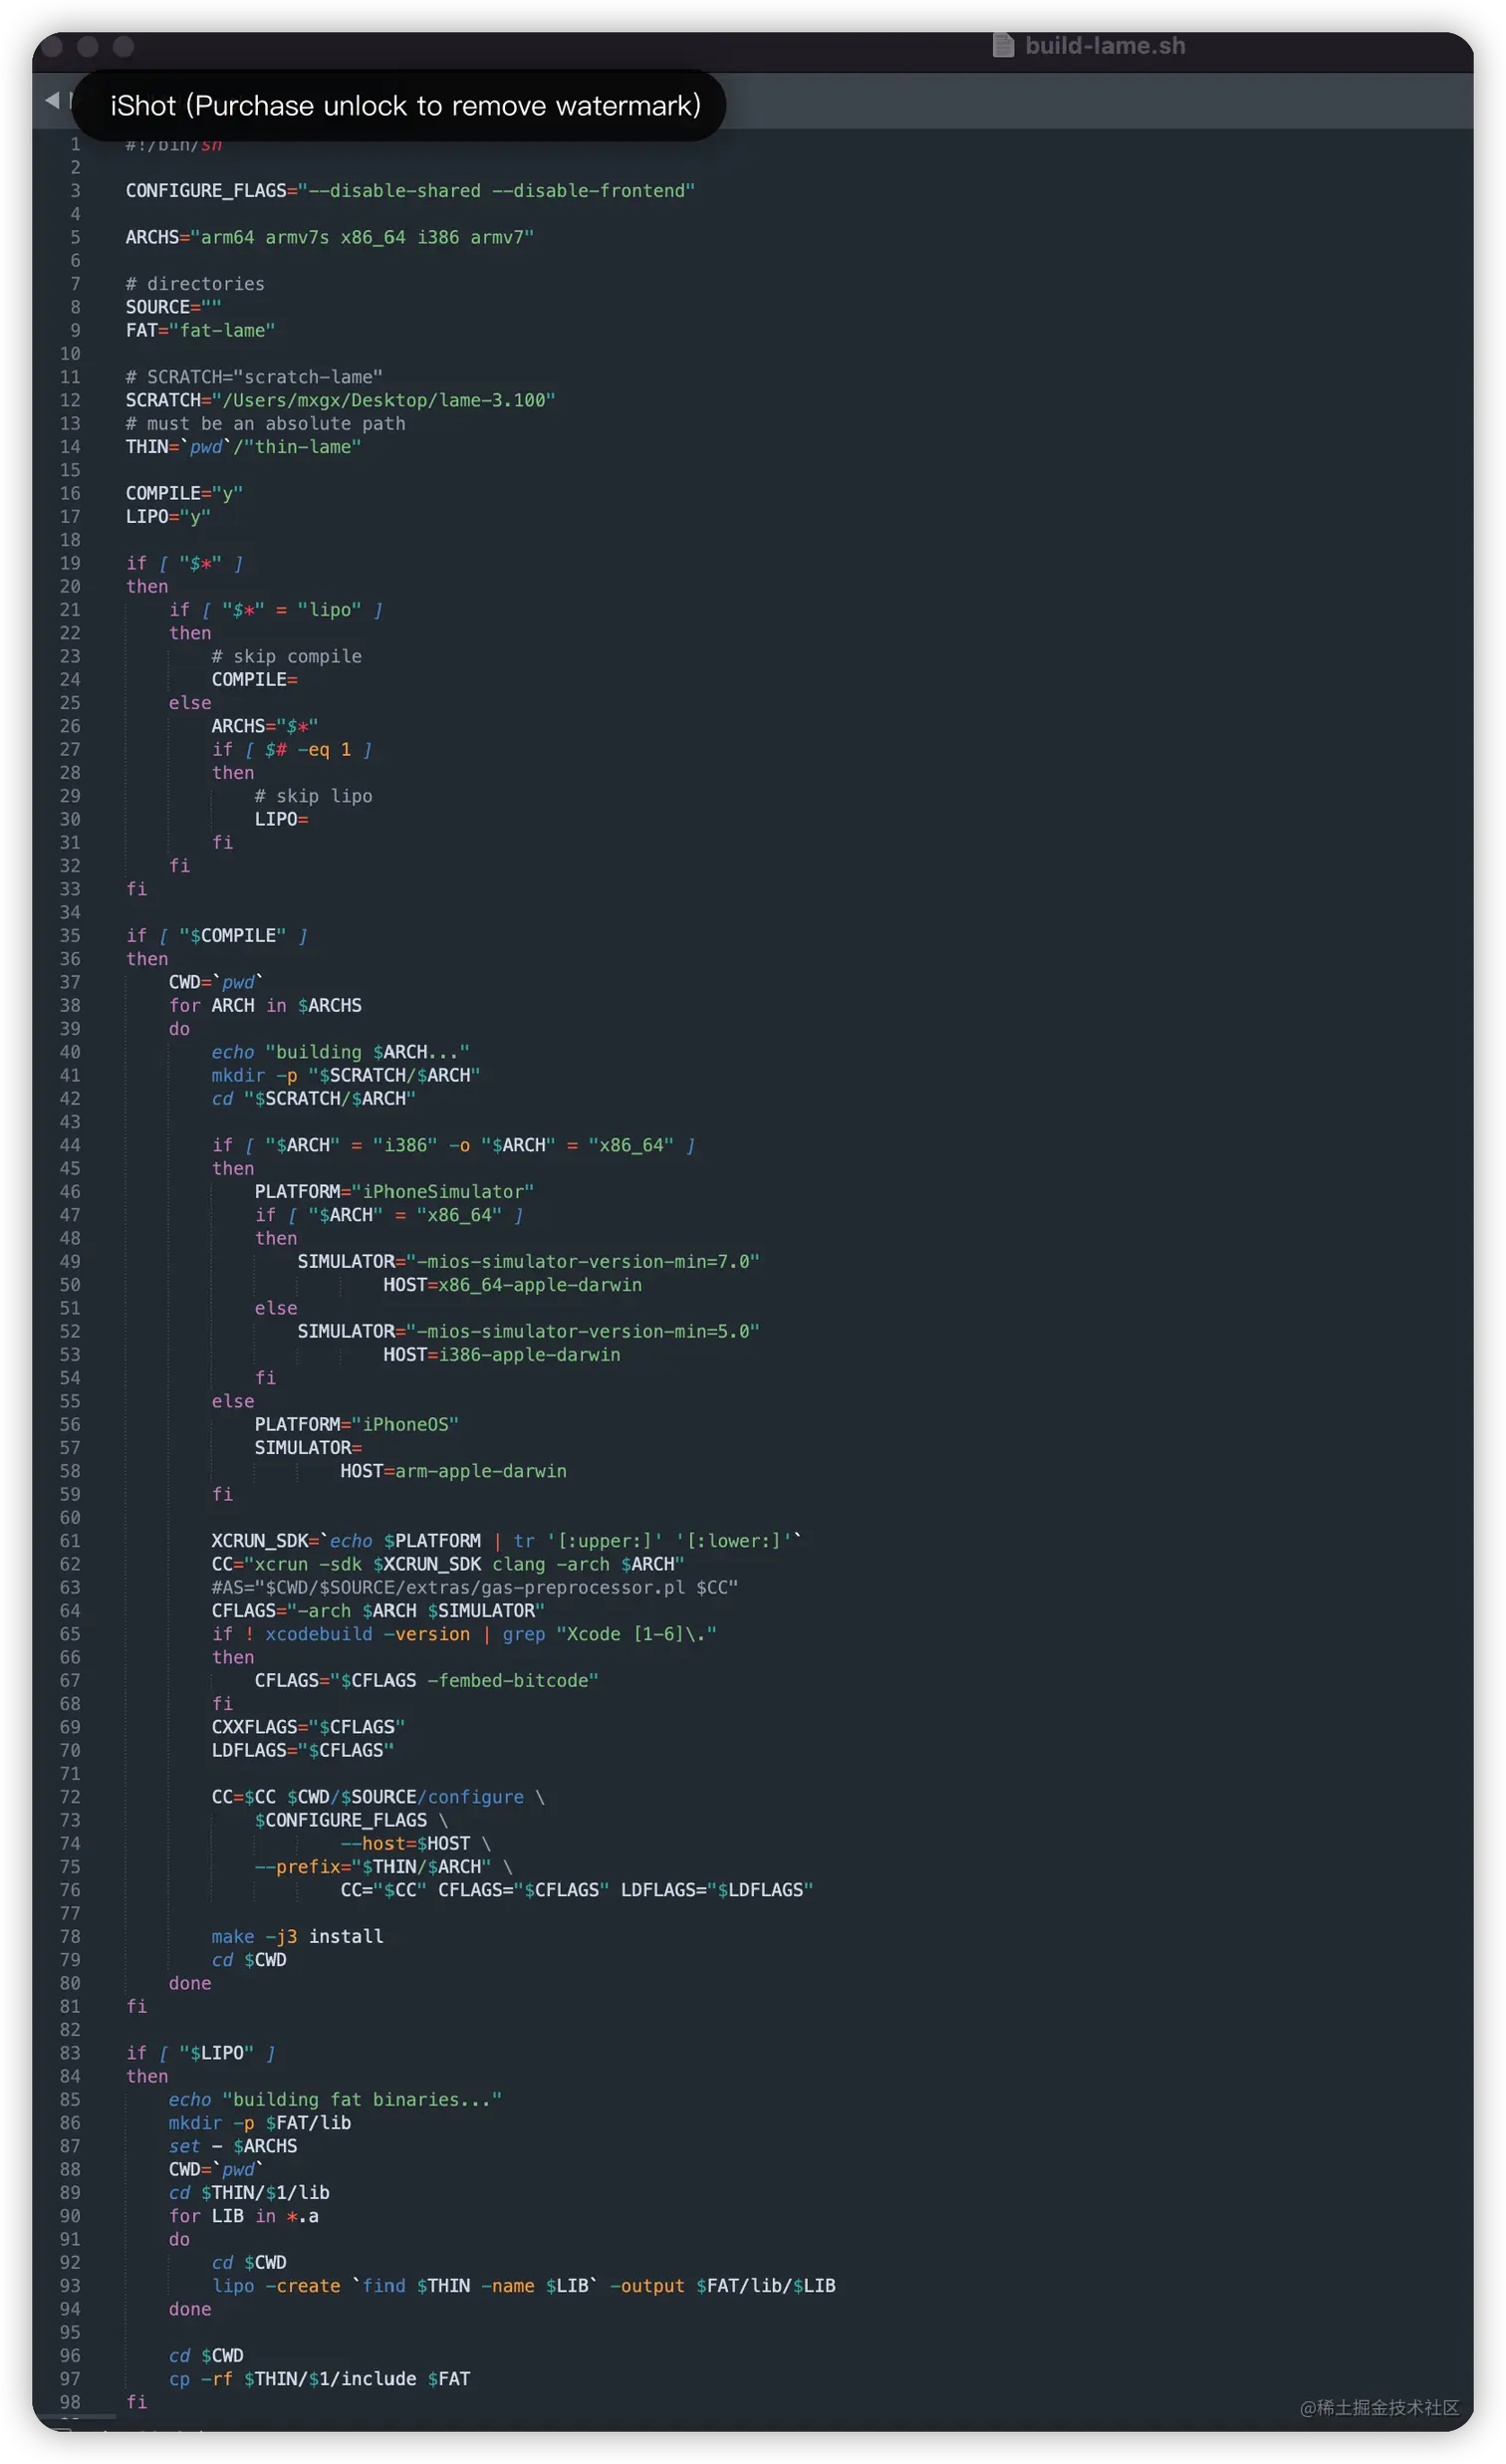Click the LIPO="y" line

point(168,516)
